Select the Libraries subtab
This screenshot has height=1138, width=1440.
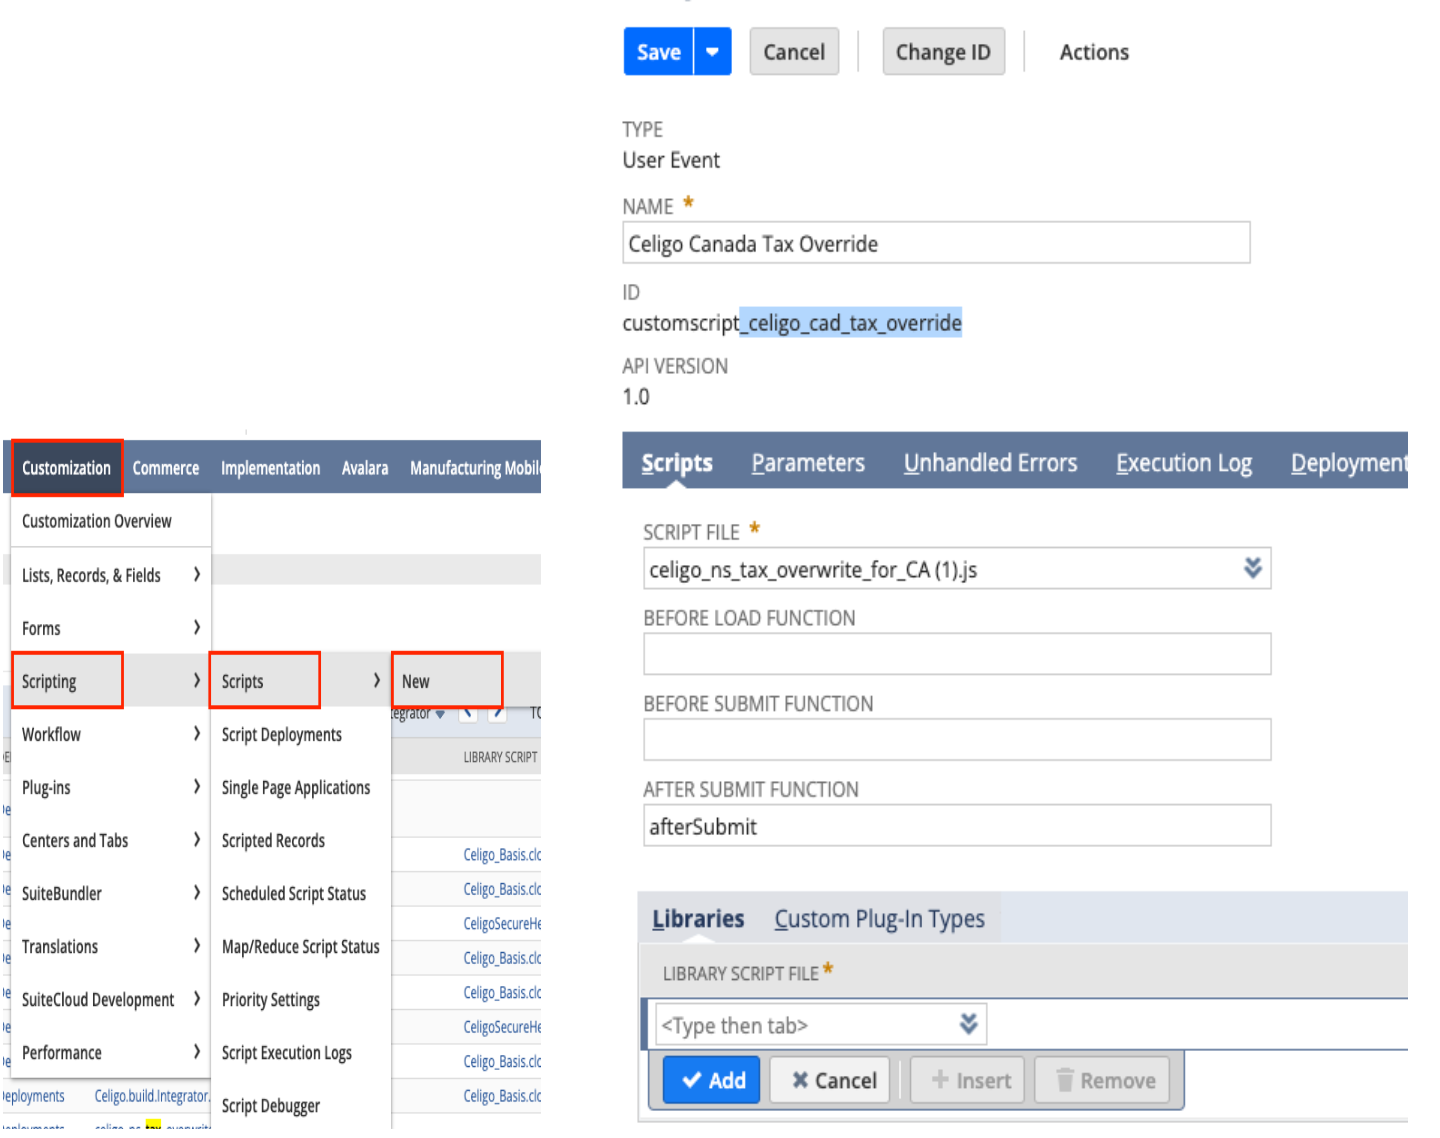pyautogui.click(x=698, y=918)
